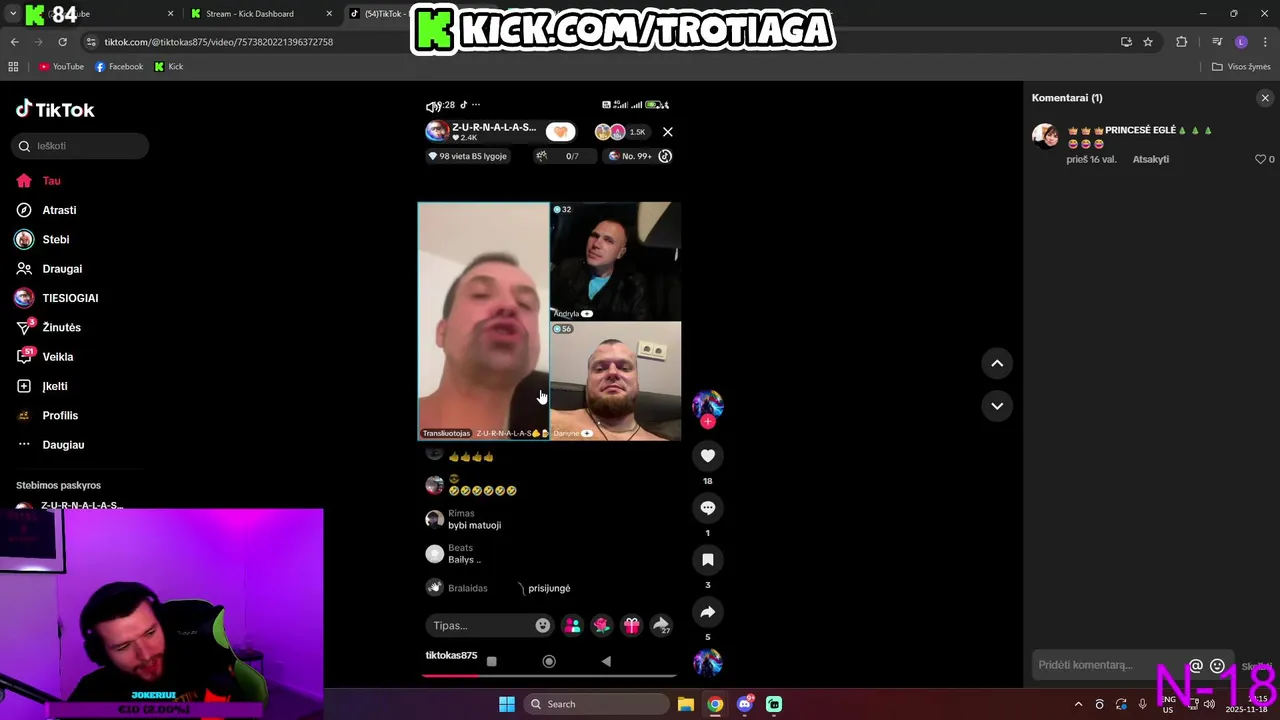
Task: Click Atsakyti to reply to comment
Action: pos(1150,159)
